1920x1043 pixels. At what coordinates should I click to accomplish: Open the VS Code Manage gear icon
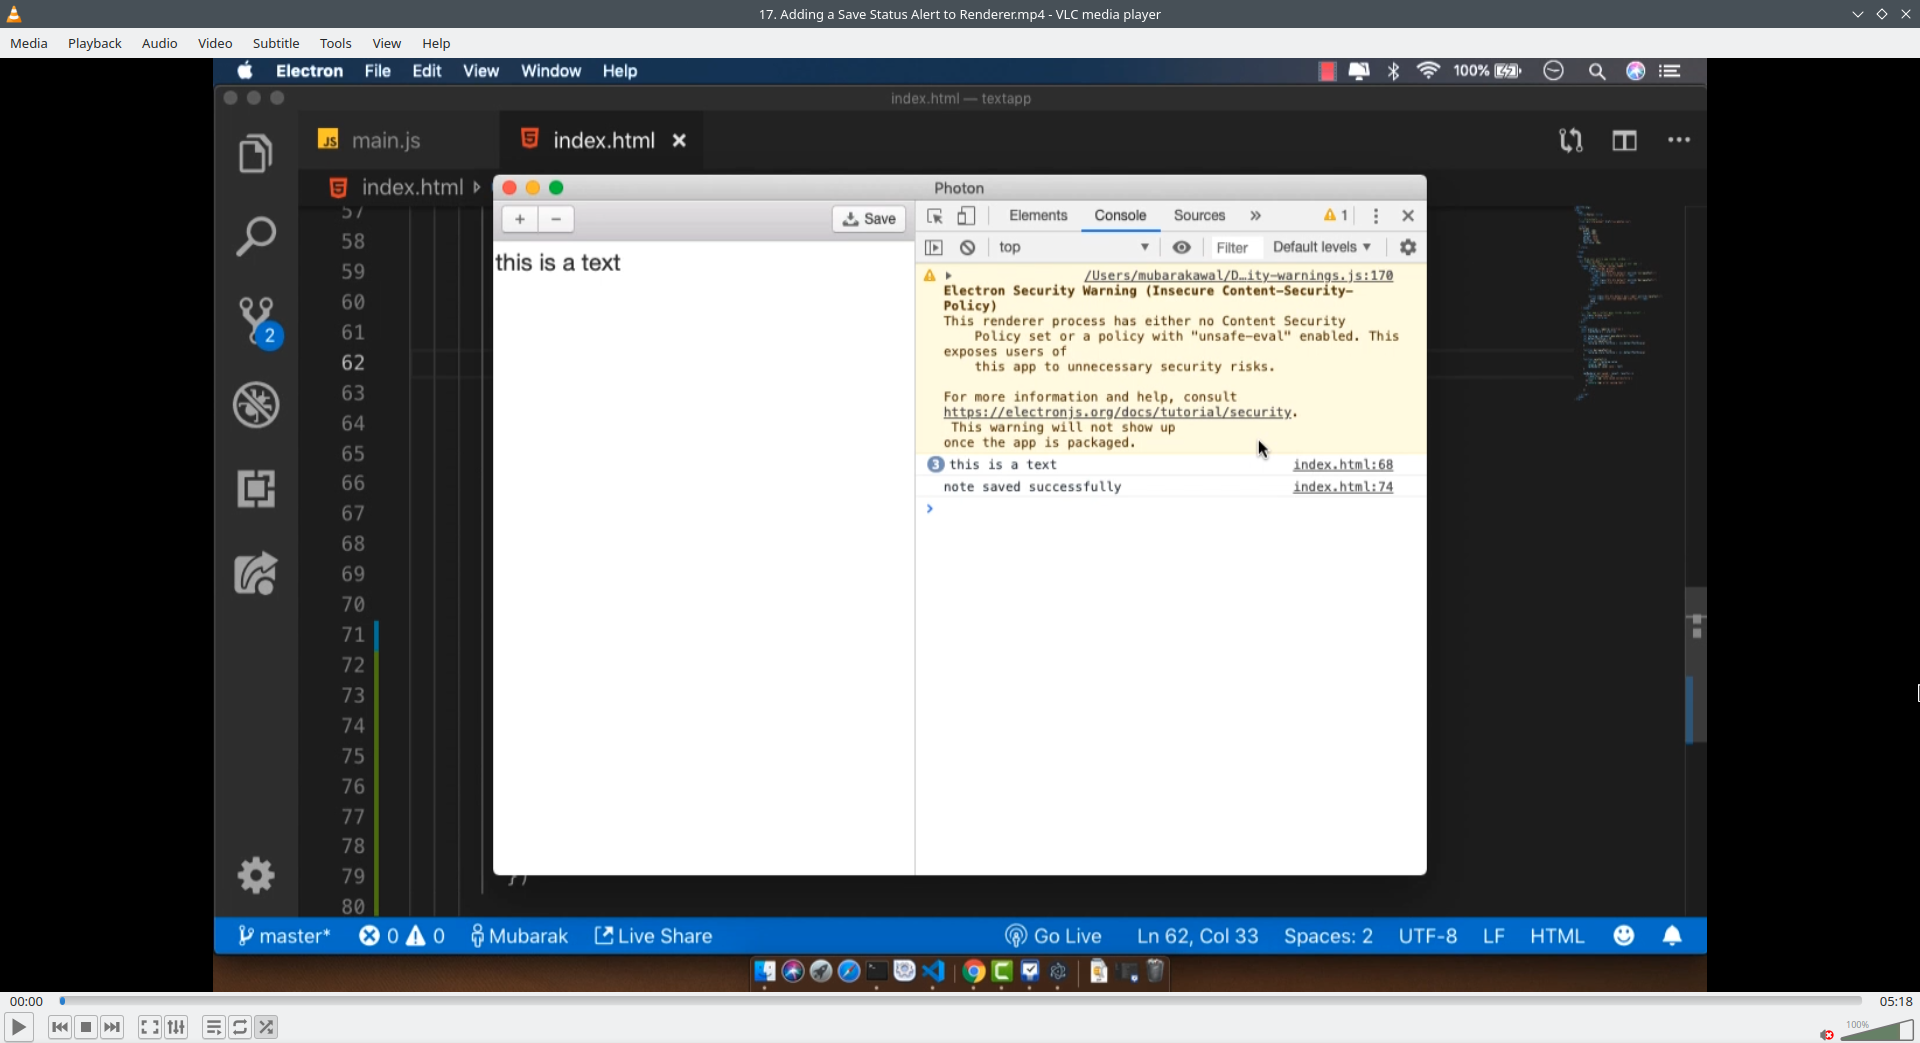point(256,875)
